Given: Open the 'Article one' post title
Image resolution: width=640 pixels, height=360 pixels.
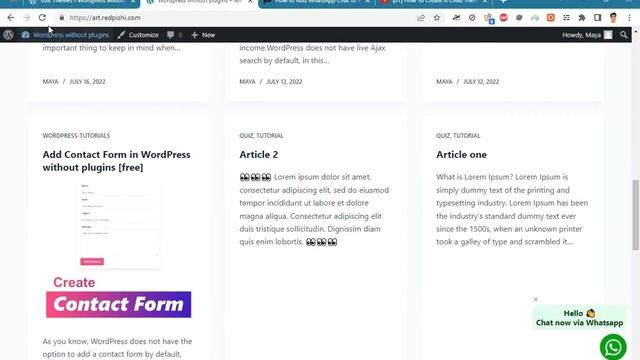Looking at the screenshot, I should coord(461,155).
